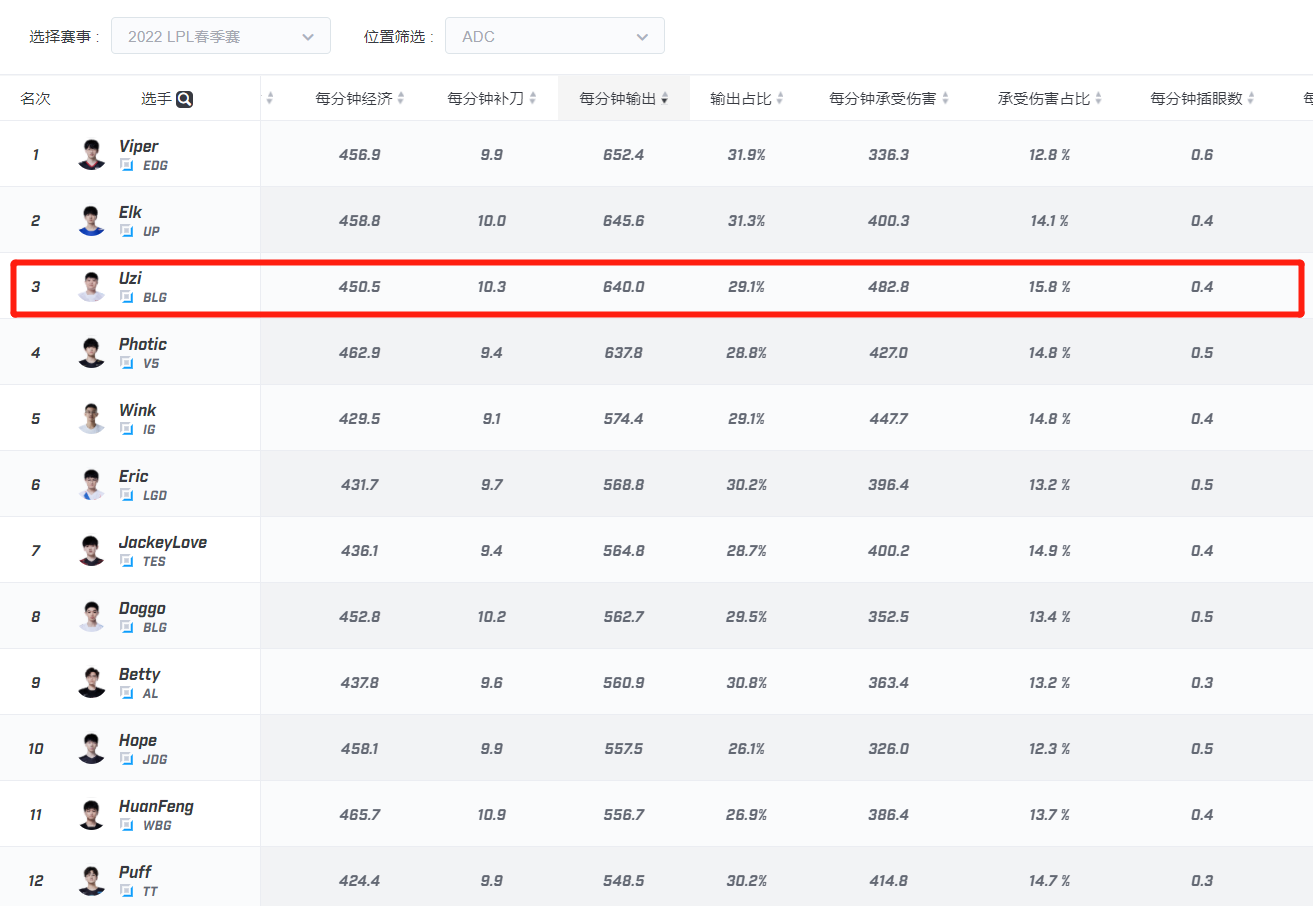Click JackeyLove's avatar photo

coord(91,550)
